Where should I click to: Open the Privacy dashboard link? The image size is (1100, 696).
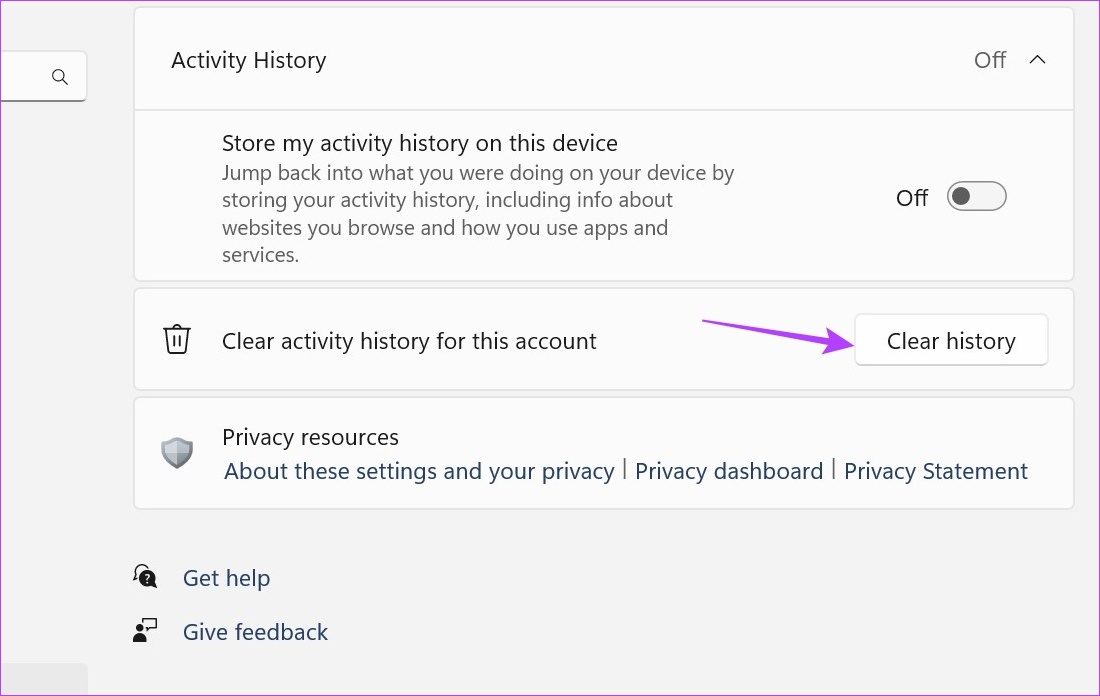[729, 471]
